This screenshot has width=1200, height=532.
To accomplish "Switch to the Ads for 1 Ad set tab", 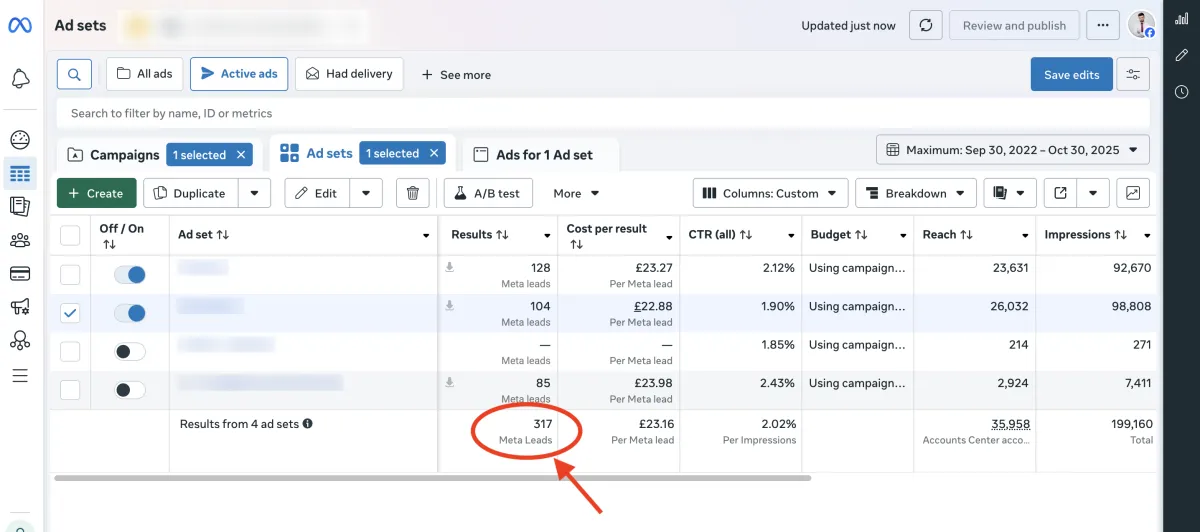I will 543,155.
